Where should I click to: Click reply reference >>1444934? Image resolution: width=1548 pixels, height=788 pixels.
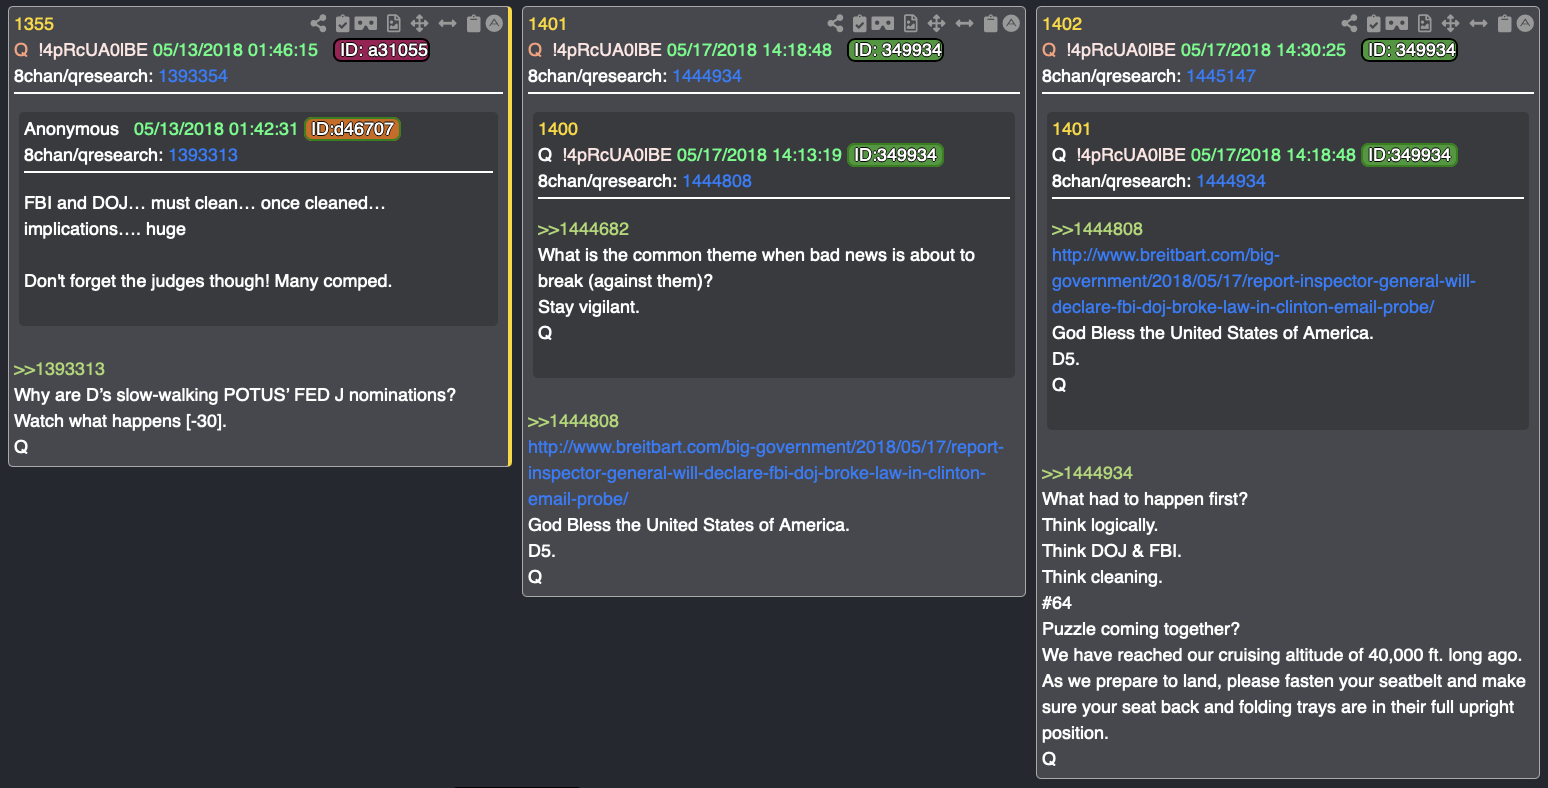pos(1087,473)
